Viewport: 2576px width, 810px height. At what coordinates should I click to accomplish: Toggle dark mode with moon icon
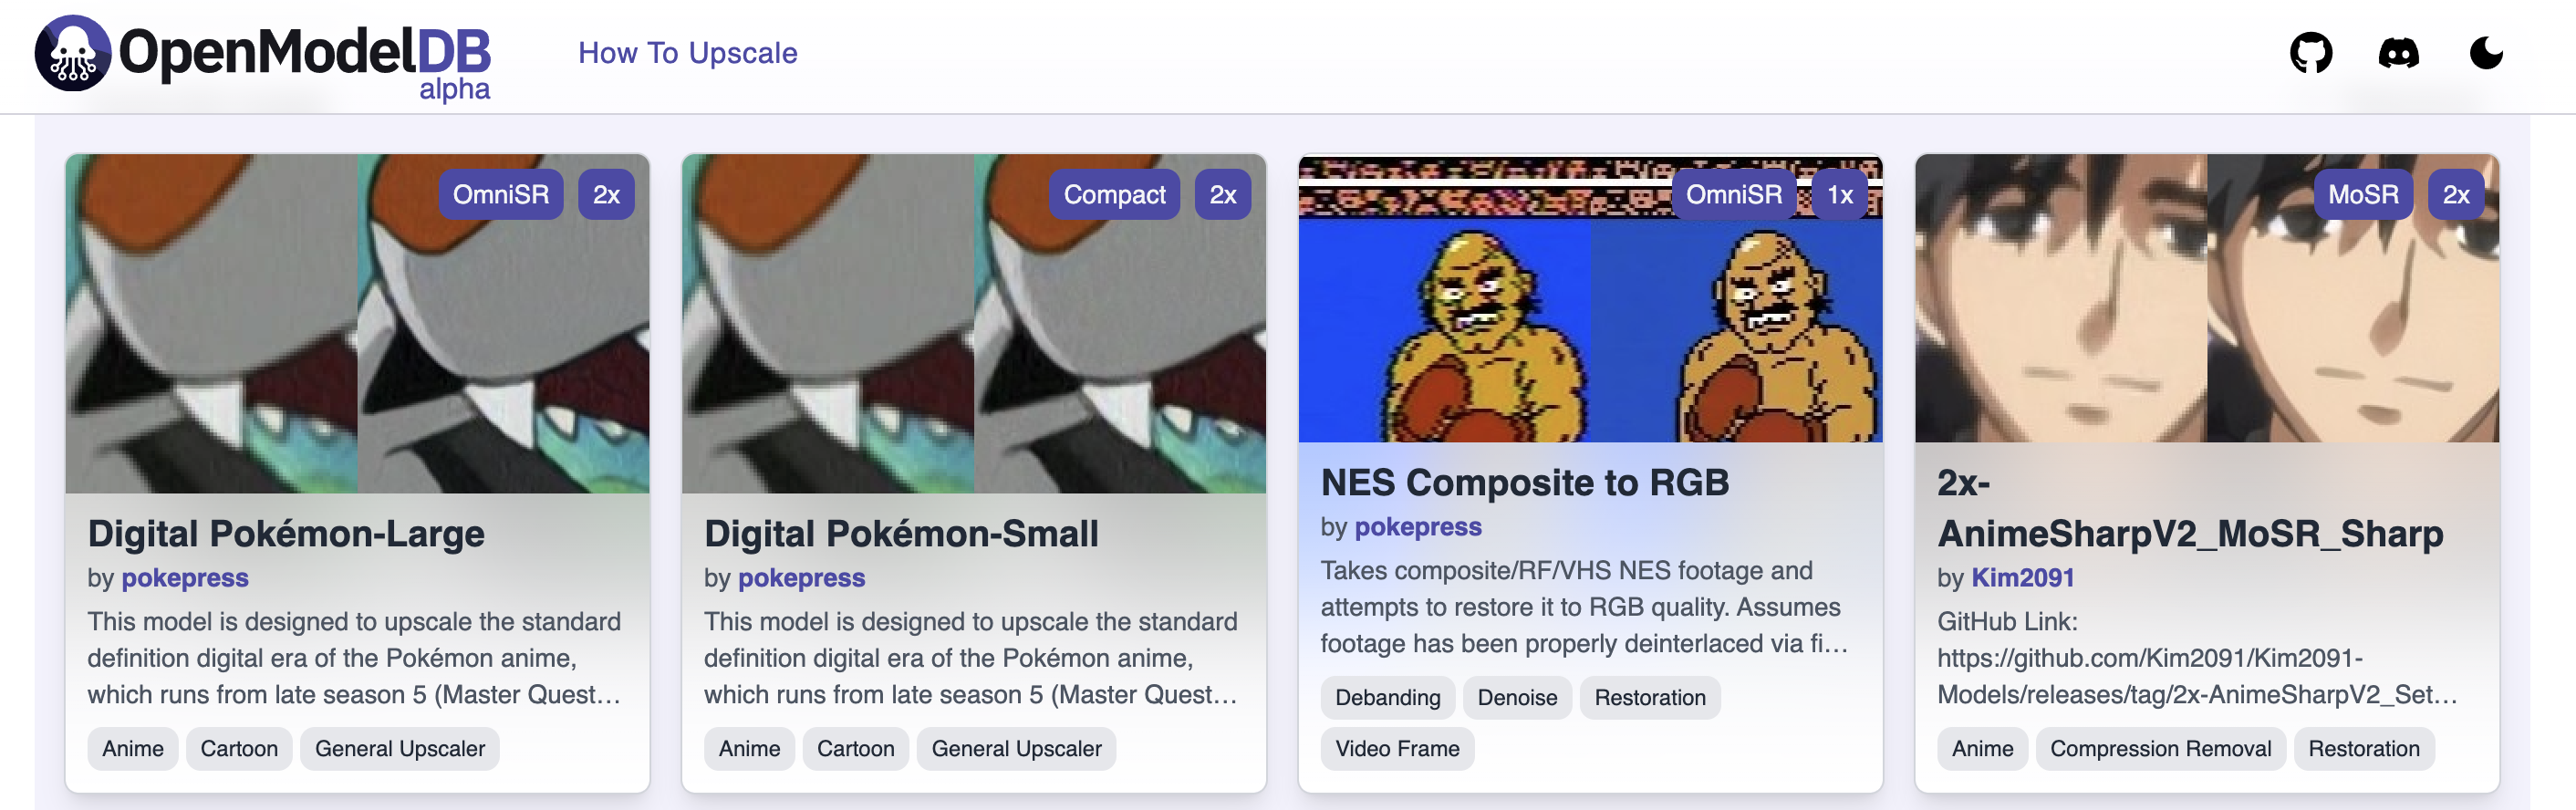[x=2485, y=53]
